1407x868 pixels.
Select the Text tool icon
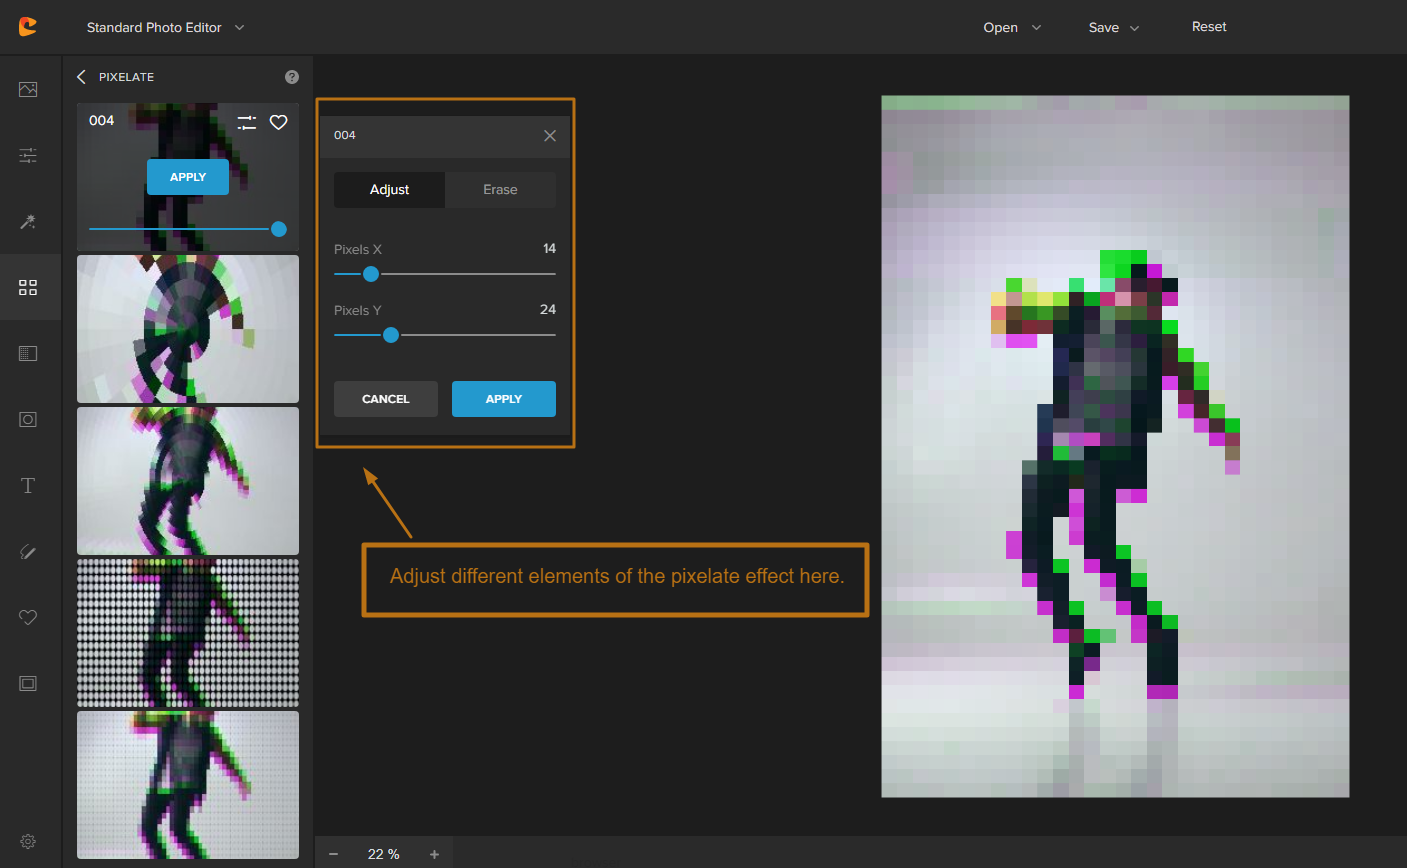point(28,486)
